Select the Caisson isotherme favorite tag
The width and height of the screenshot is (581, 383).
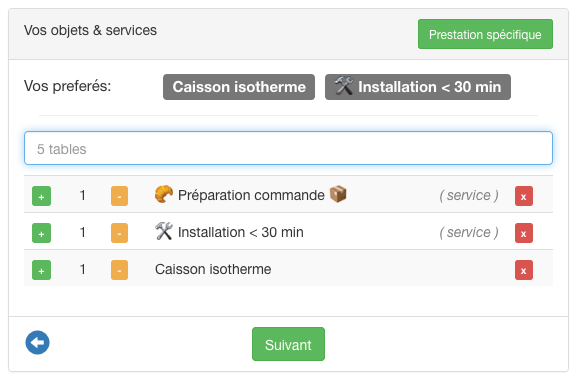239,87
